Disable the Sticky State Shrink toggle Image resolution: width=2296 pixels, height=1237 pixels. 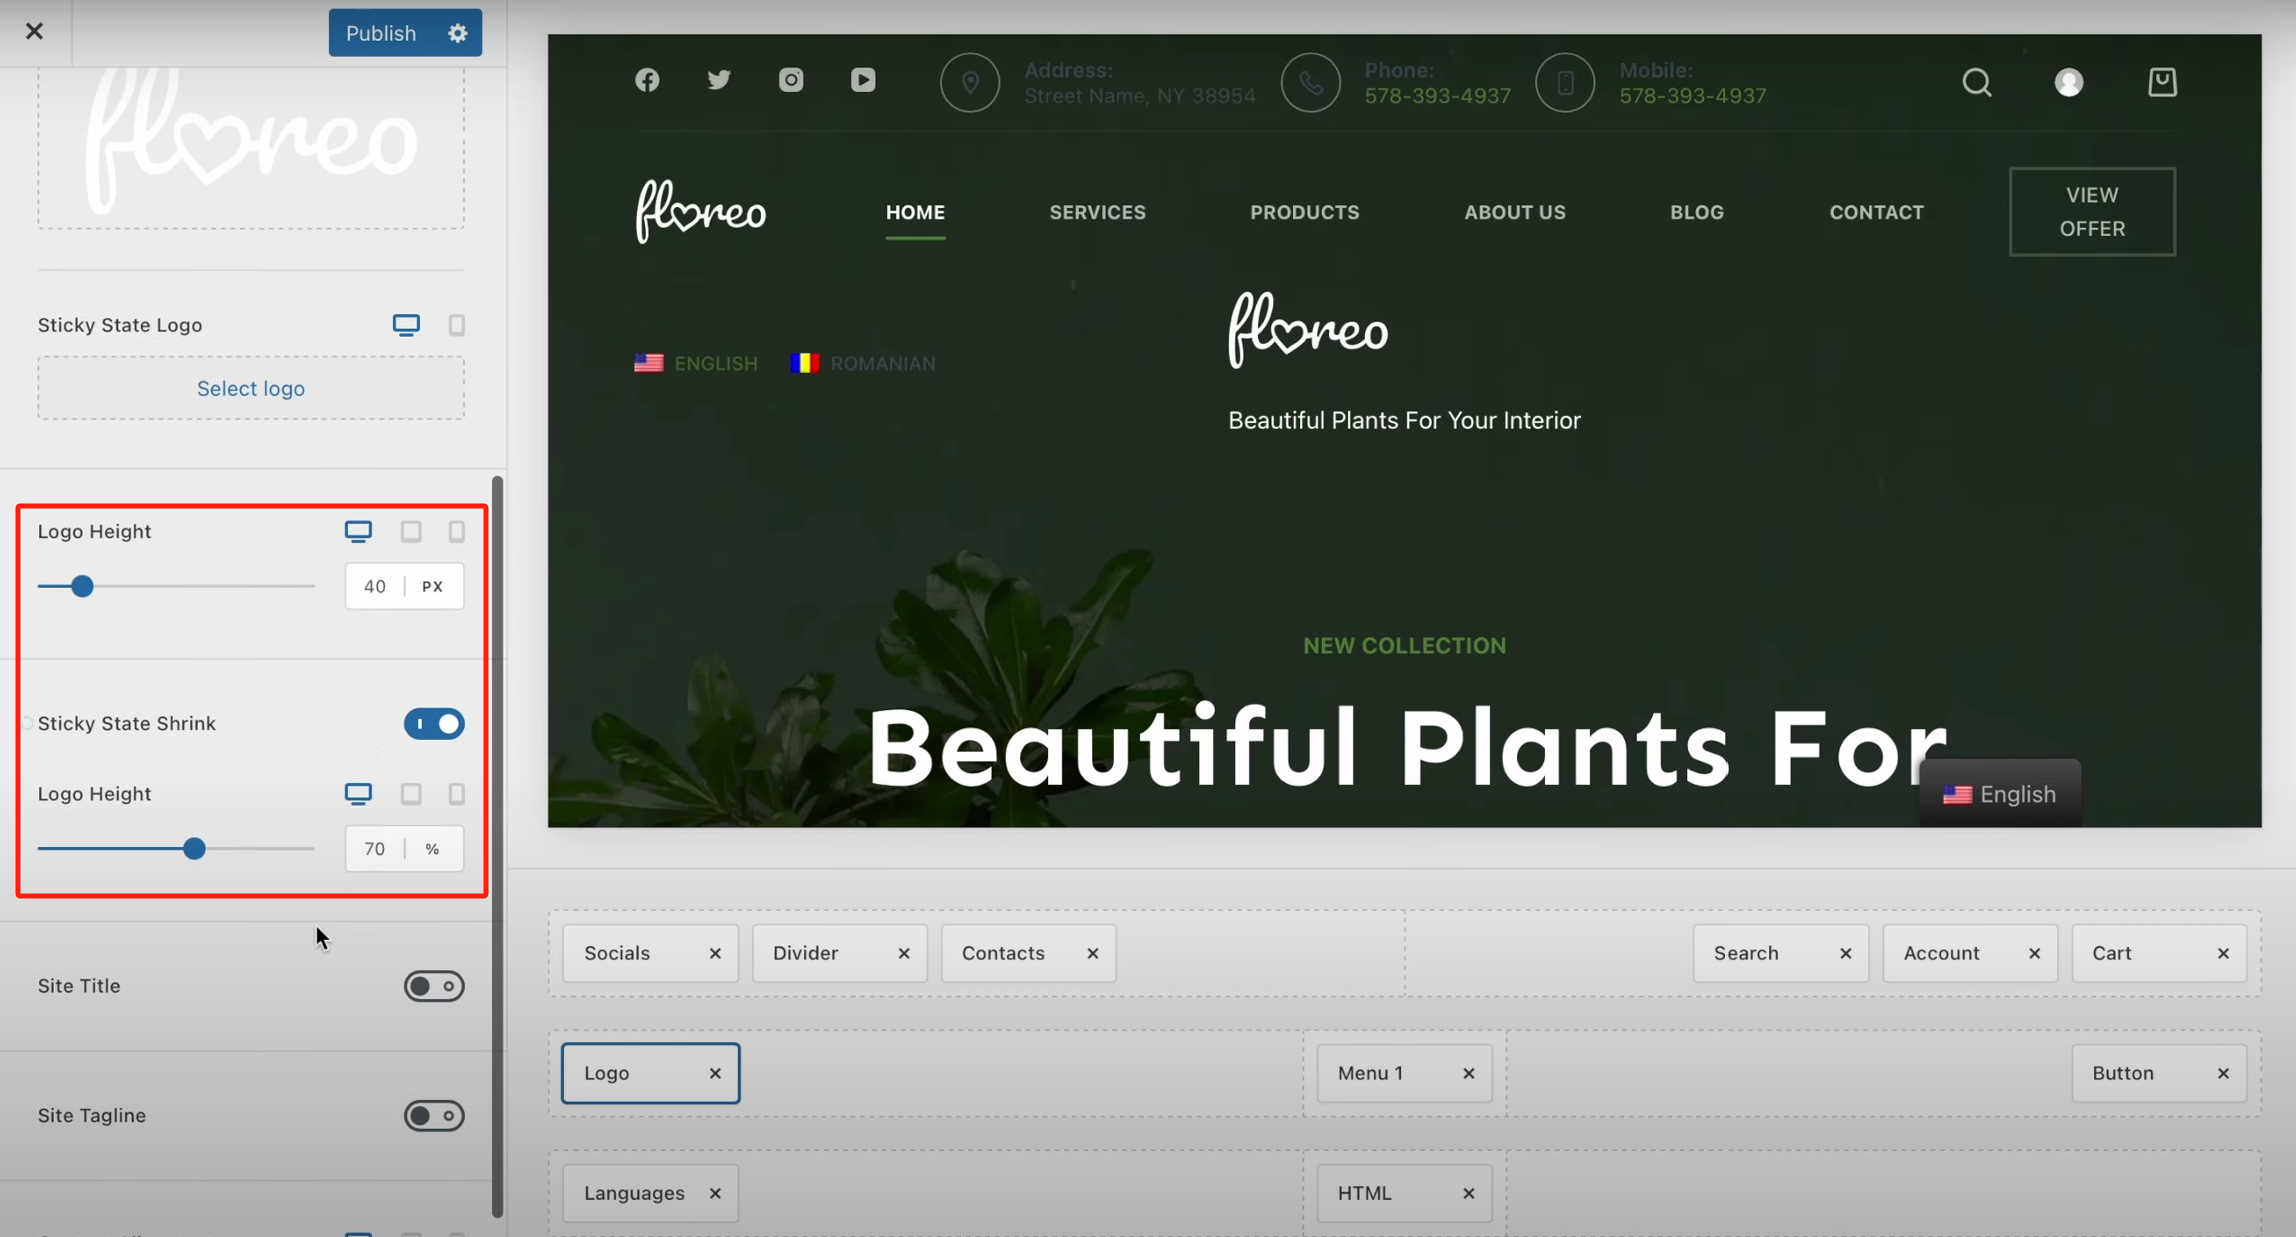tap(434, 723)
